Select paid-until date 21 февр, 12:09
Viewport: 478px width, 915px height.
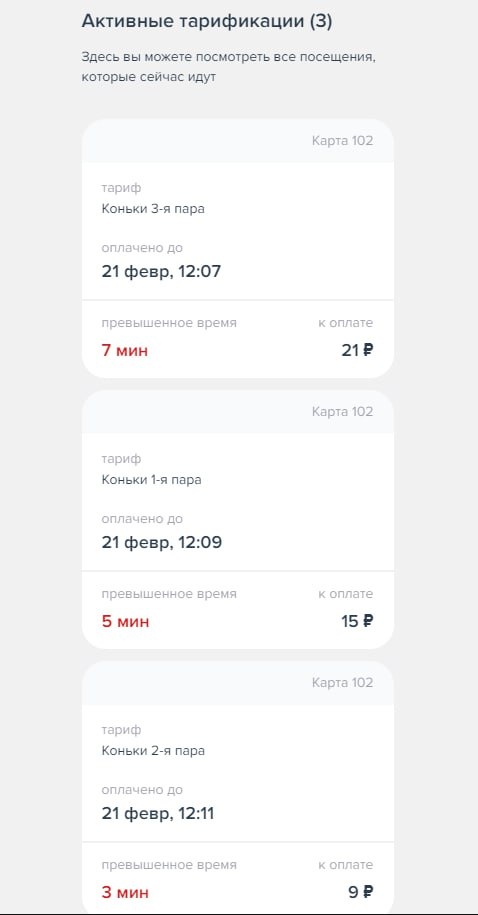[x=162, y=543]
